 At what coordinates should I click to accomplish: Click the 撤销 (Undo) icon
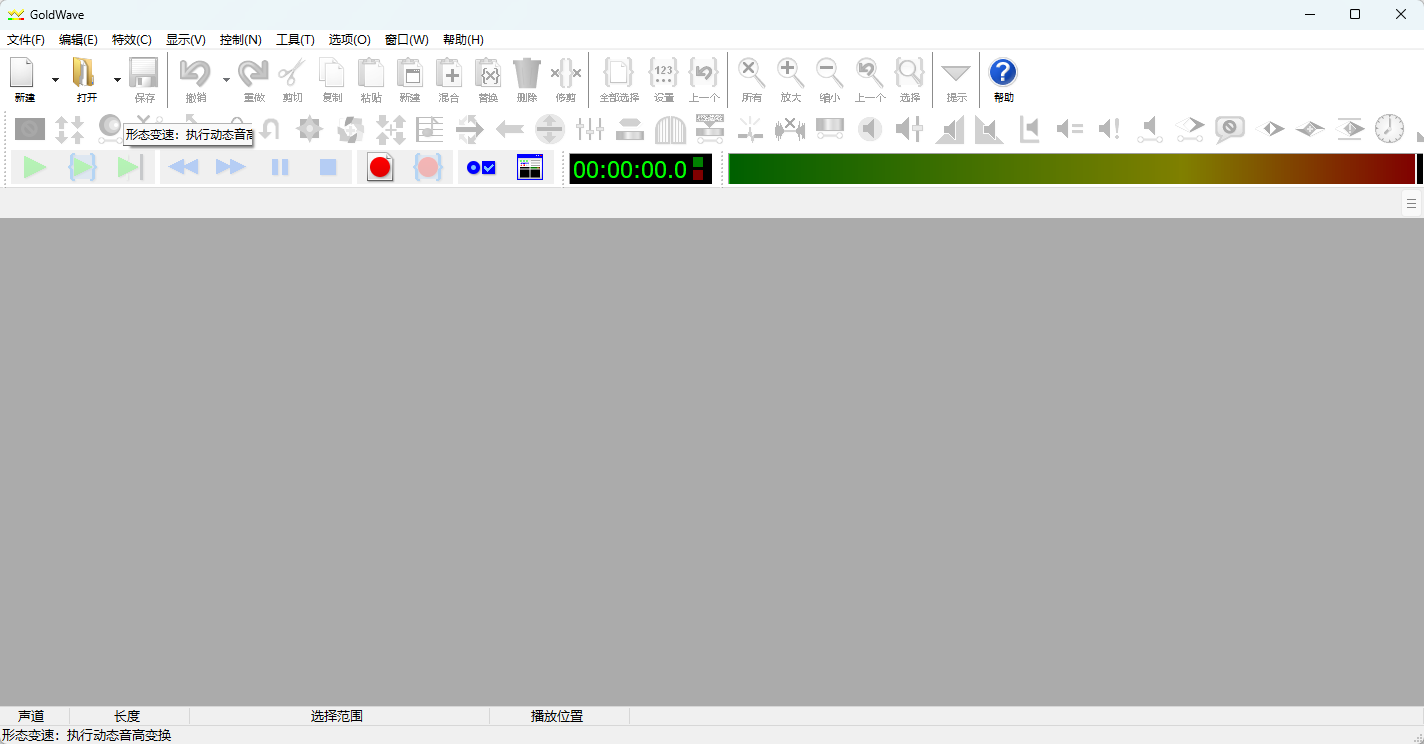click(x=195, y=79)
